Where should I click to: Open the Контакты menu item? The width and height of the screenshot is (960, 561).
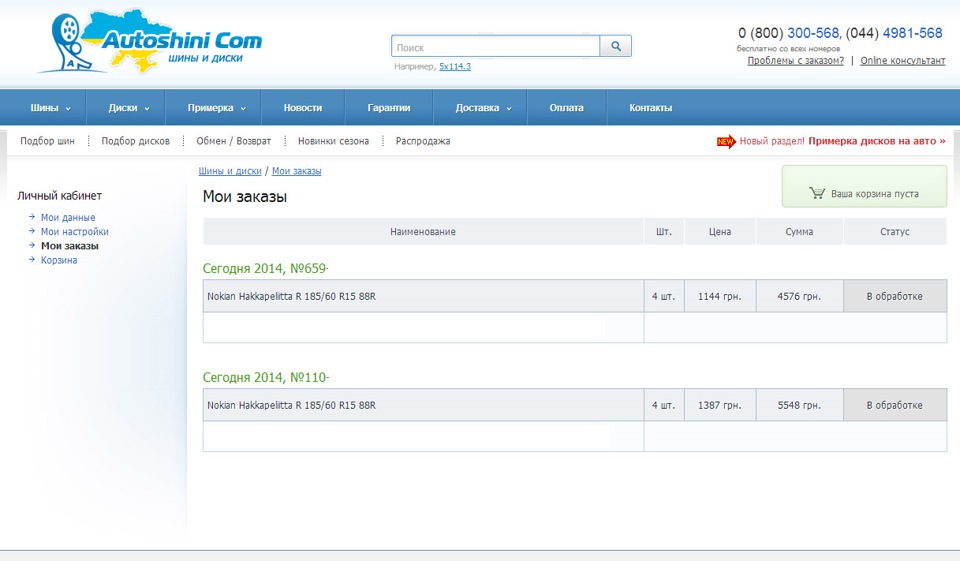pyautogui.click(x=650, y=108)
